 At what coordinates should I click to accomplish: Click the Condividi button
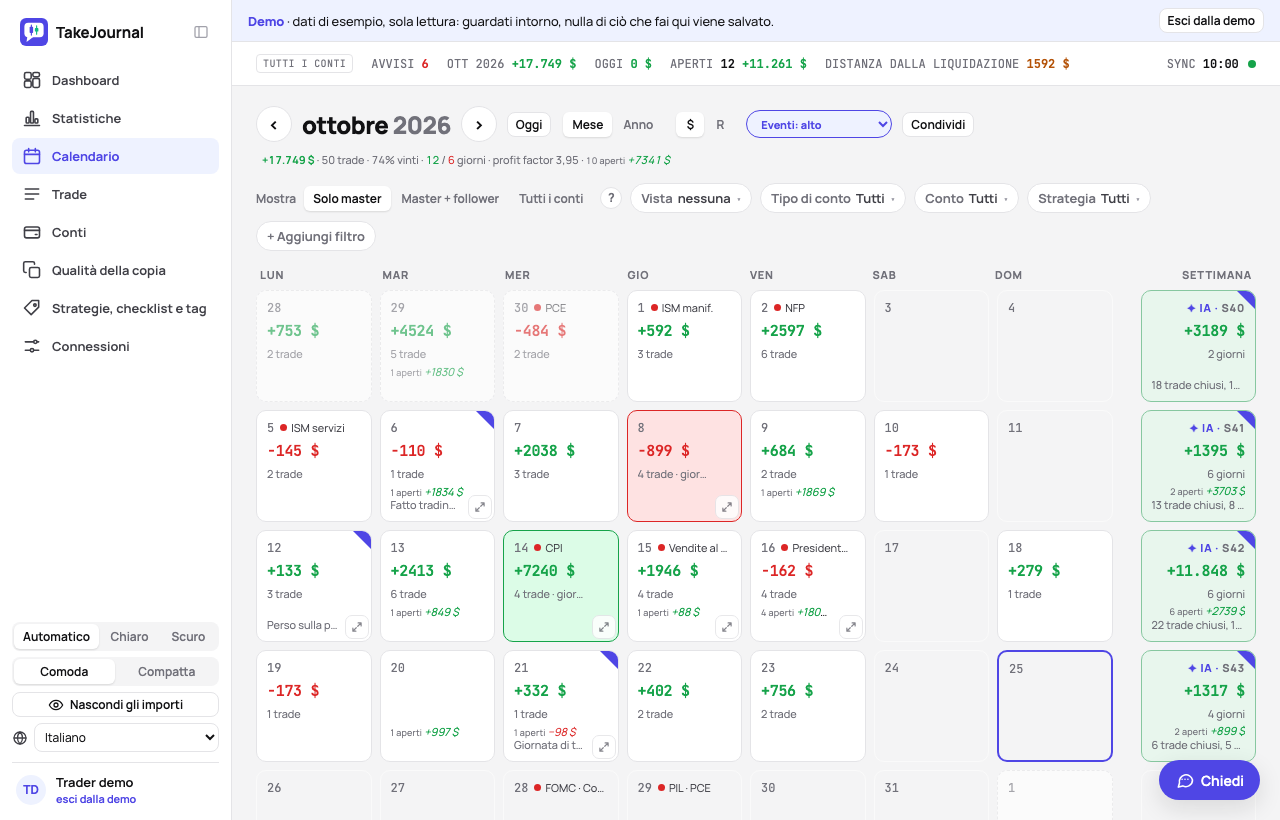[938, 125]
